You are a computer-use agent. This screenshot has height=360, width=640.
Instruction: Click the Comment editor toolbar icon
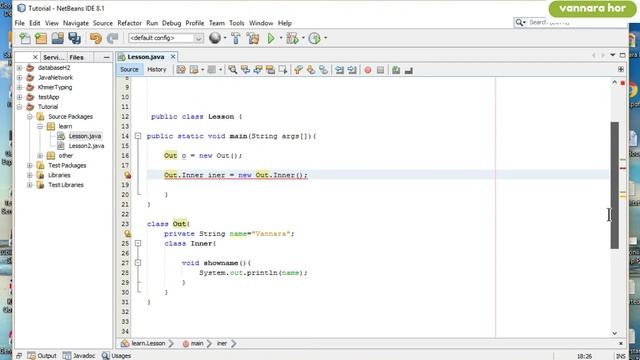pyautogui.click(x=396, y=70)
